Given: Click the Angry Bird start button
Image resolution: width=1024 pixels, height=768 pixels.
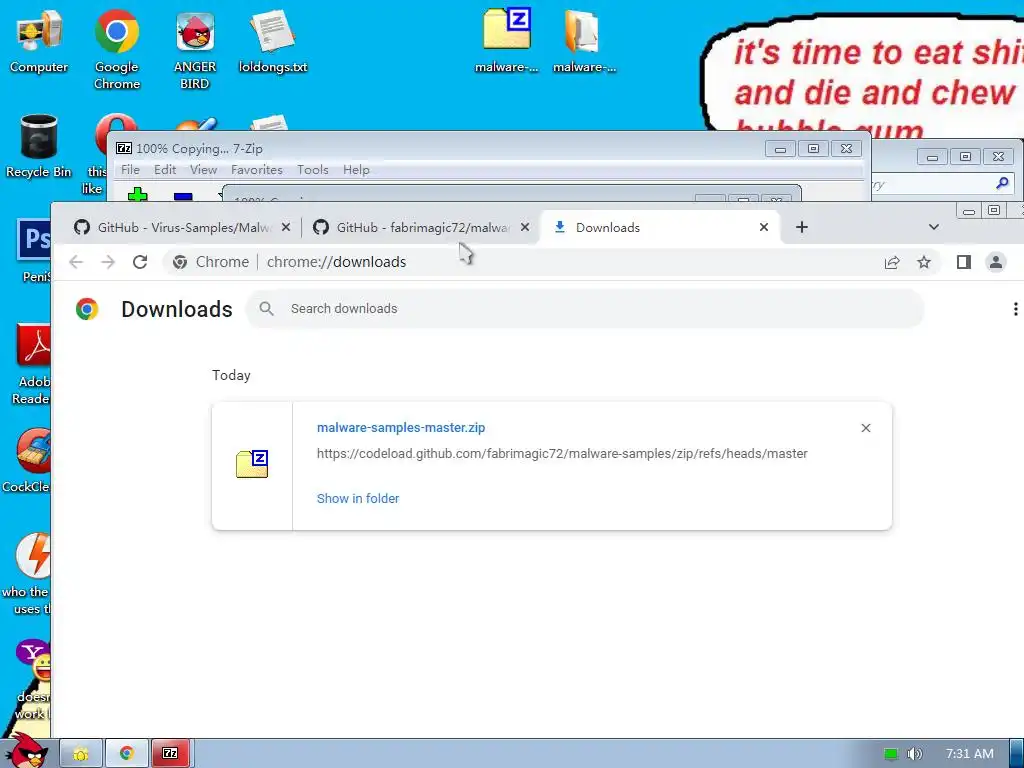Looking at the screenshot, I should click(x=26, y=751).
